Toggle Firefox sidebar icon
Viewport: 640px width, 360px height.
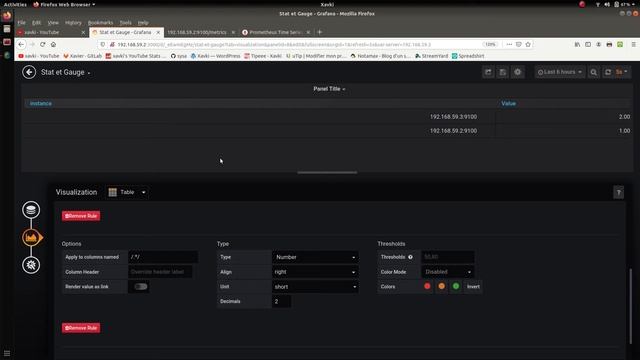(588, 44)
